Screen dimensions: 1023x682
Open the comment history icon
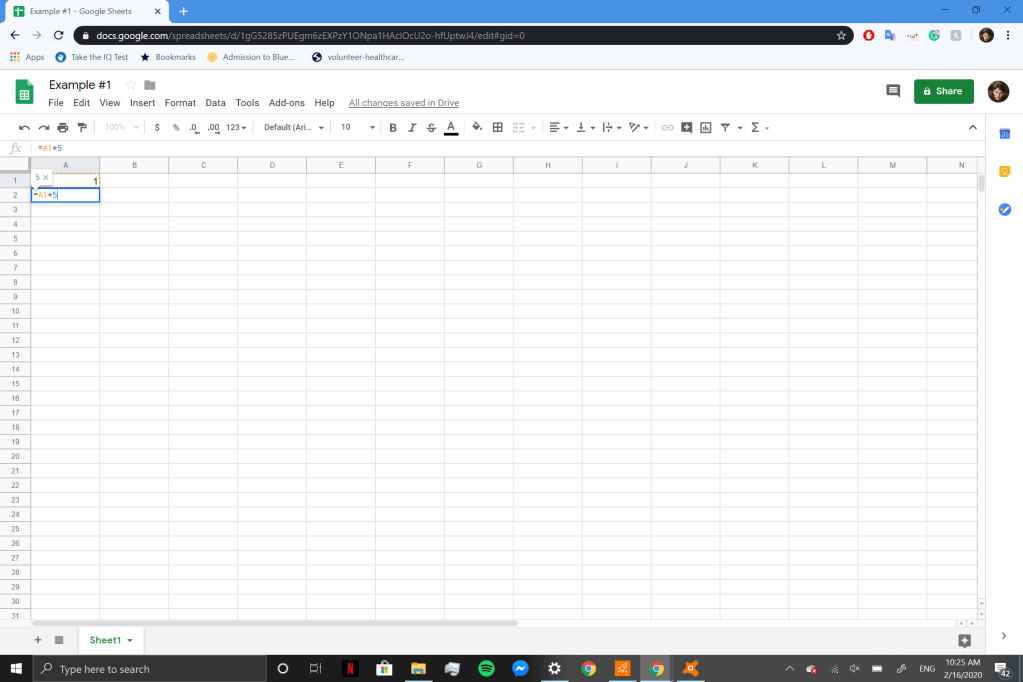[x=893, y=91]
